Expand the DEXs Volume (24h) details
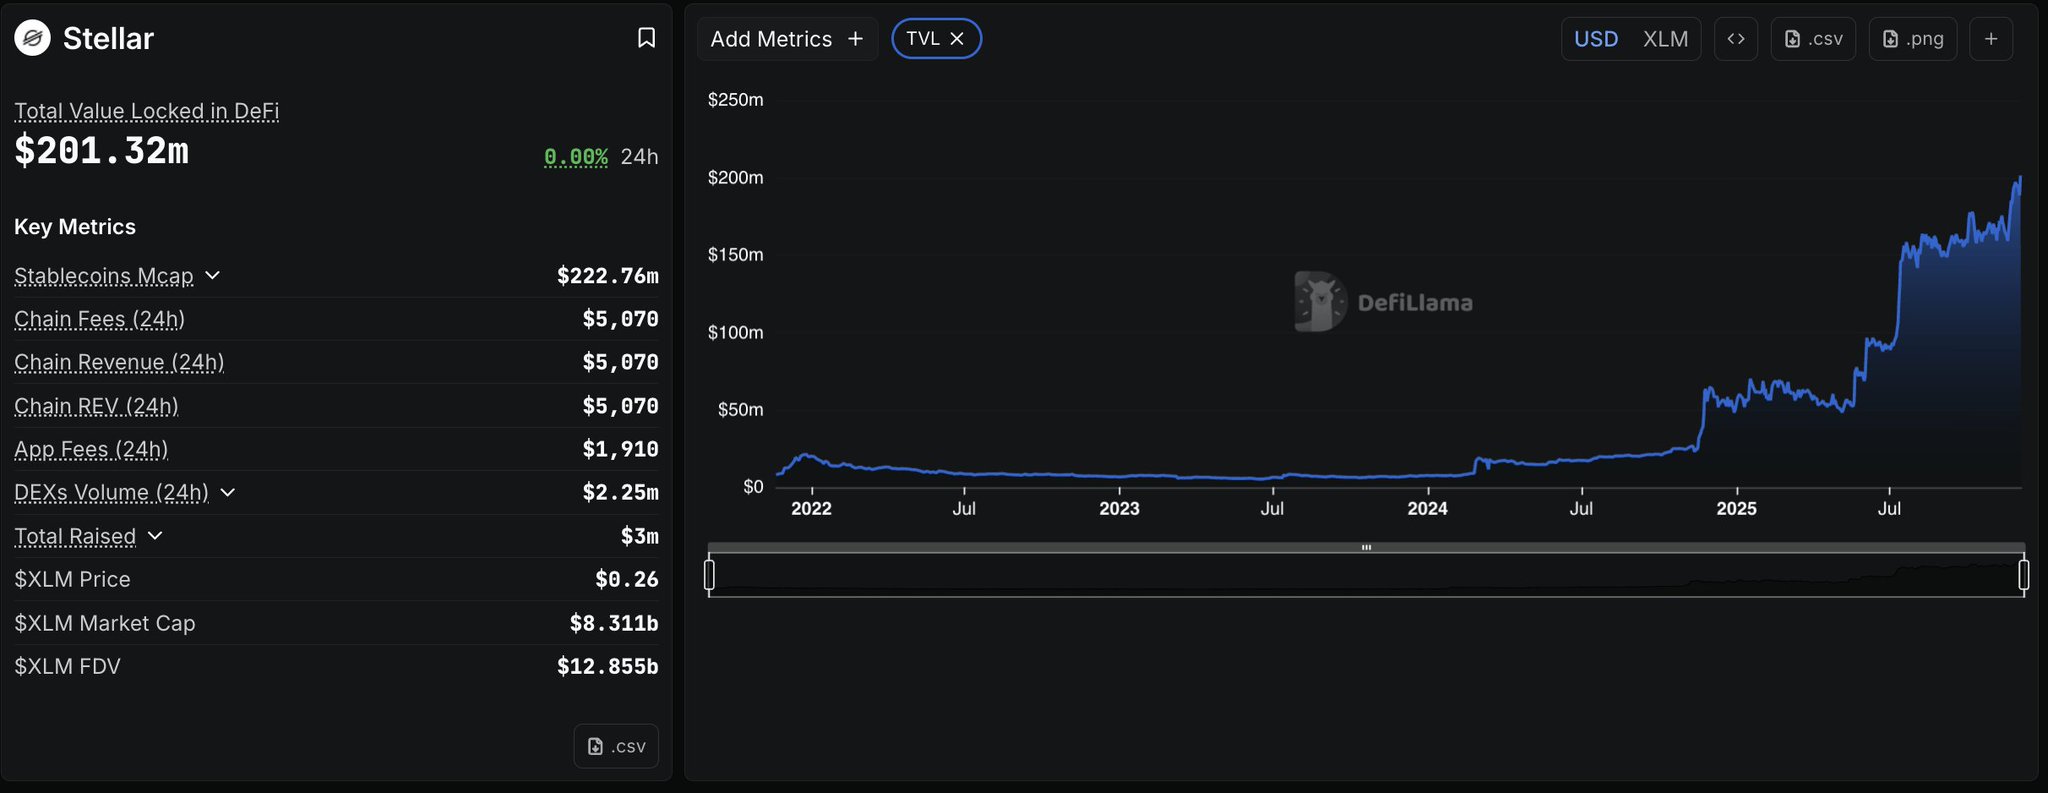2048x793 pixels. click(228, 492)
